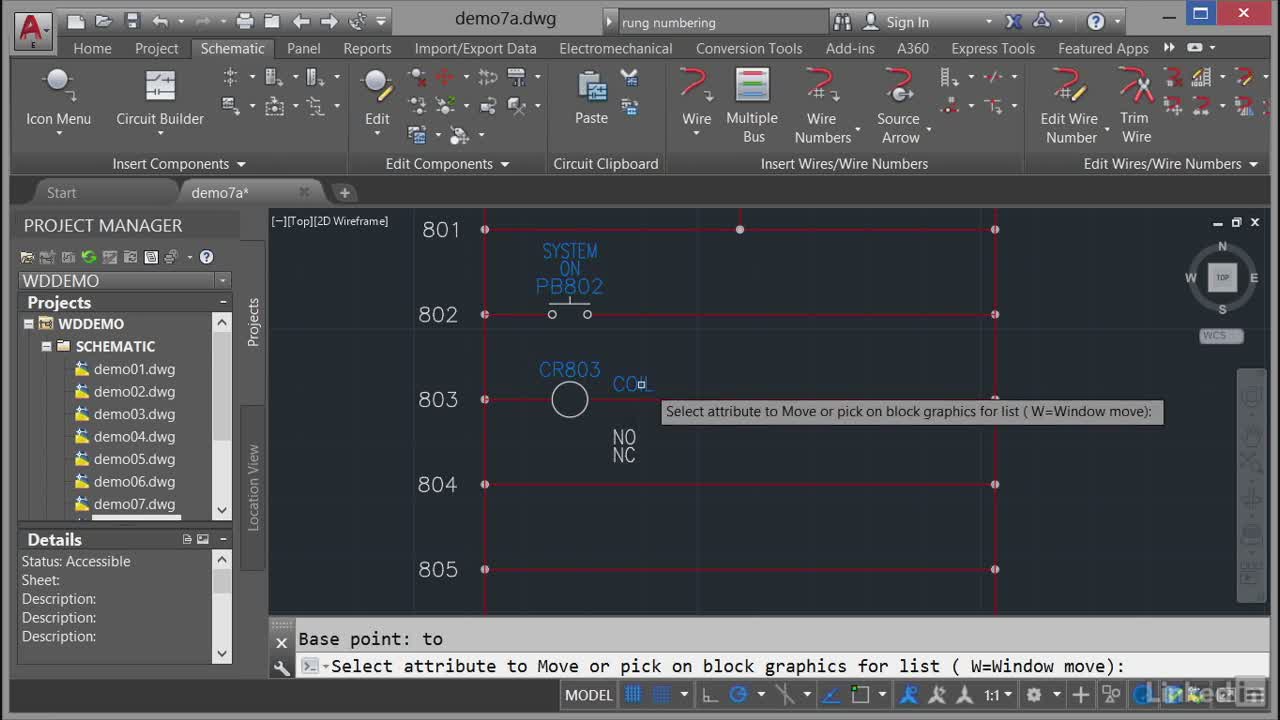This screenshot has height=720, width=1280.
Task: Add a new drawing tab with plus
Action: (344, 193)
